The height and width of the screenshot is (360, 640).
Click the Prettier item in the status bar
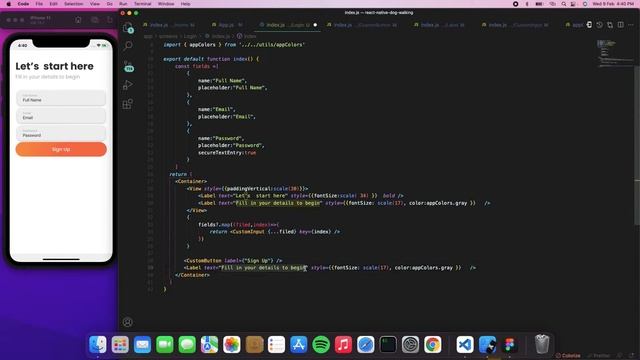(598, 356)
